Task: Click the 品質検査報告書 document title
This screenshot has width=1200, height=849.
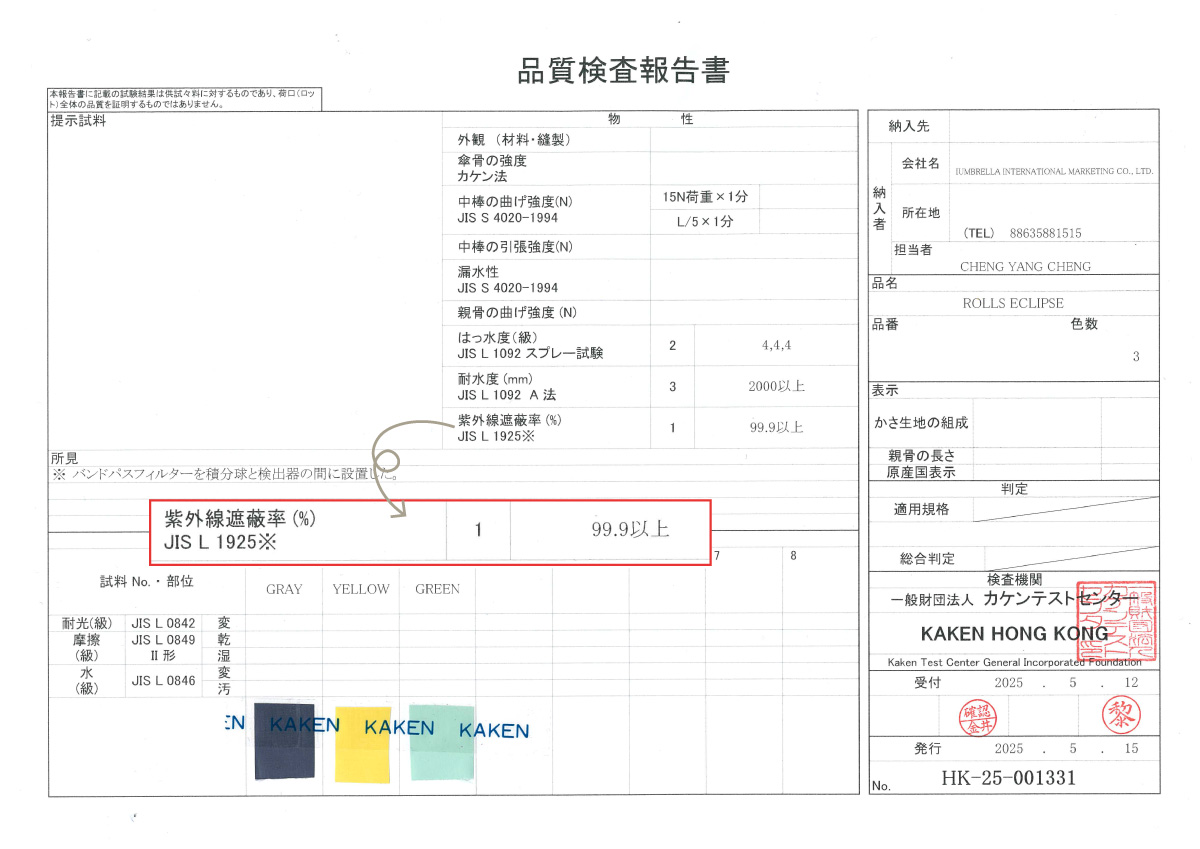Action: 623,71
